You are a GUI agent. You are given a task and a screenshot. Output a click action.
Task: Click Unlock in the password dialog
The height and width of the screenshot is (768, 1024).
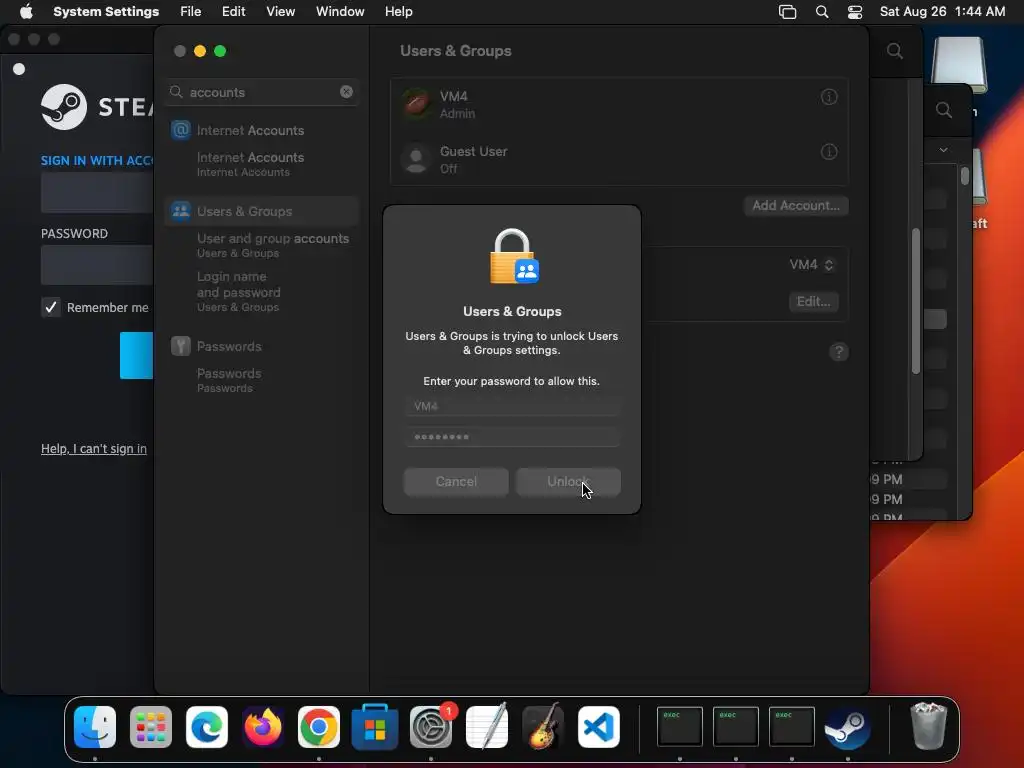(568, 482)
